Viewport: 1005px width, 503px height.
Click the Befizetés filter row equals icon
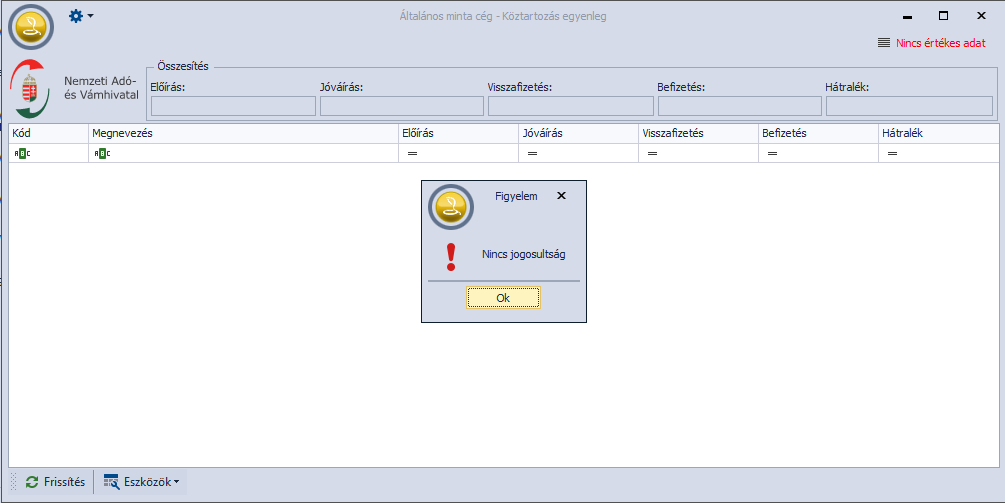tap(771, 153)
